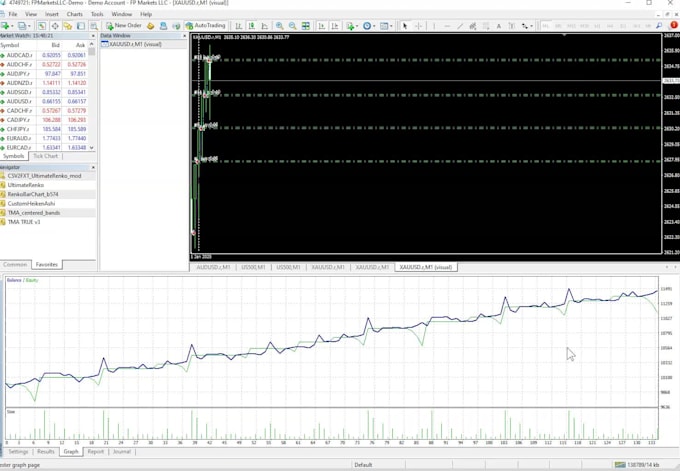
Task: Select the Crosshair tool
Action: point(418,26)
